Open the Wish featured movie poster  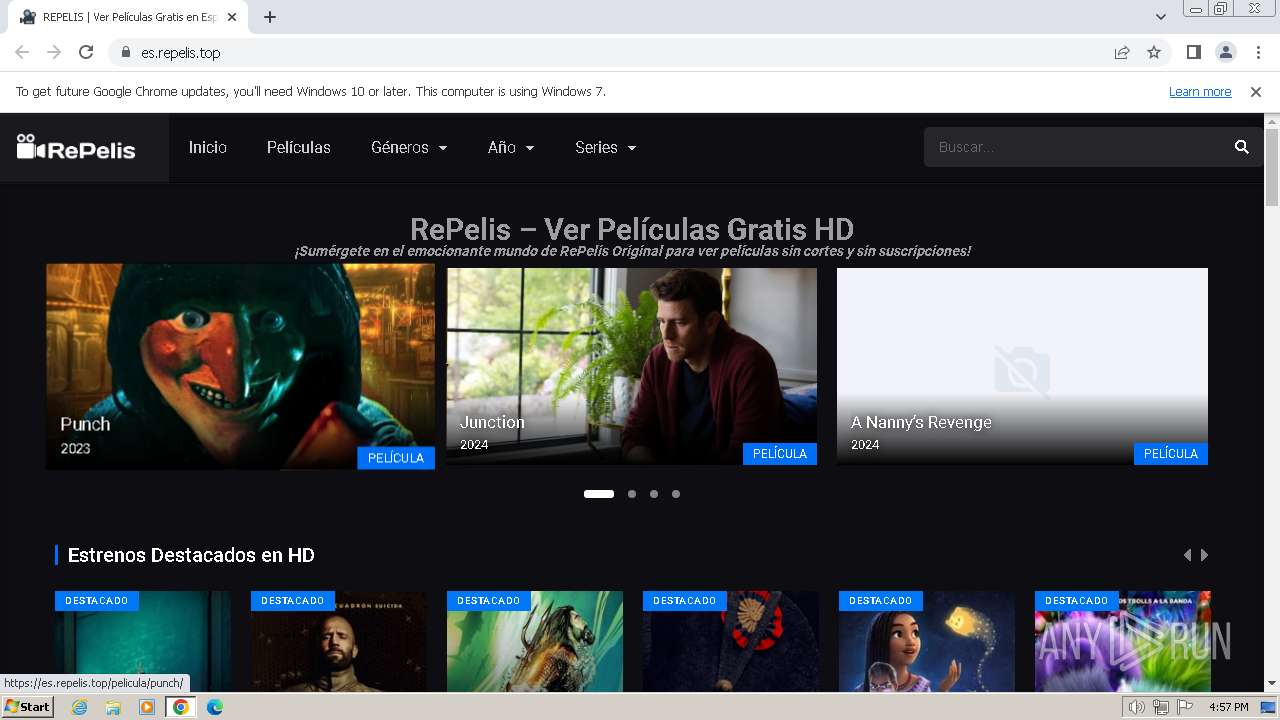(927, 641)
